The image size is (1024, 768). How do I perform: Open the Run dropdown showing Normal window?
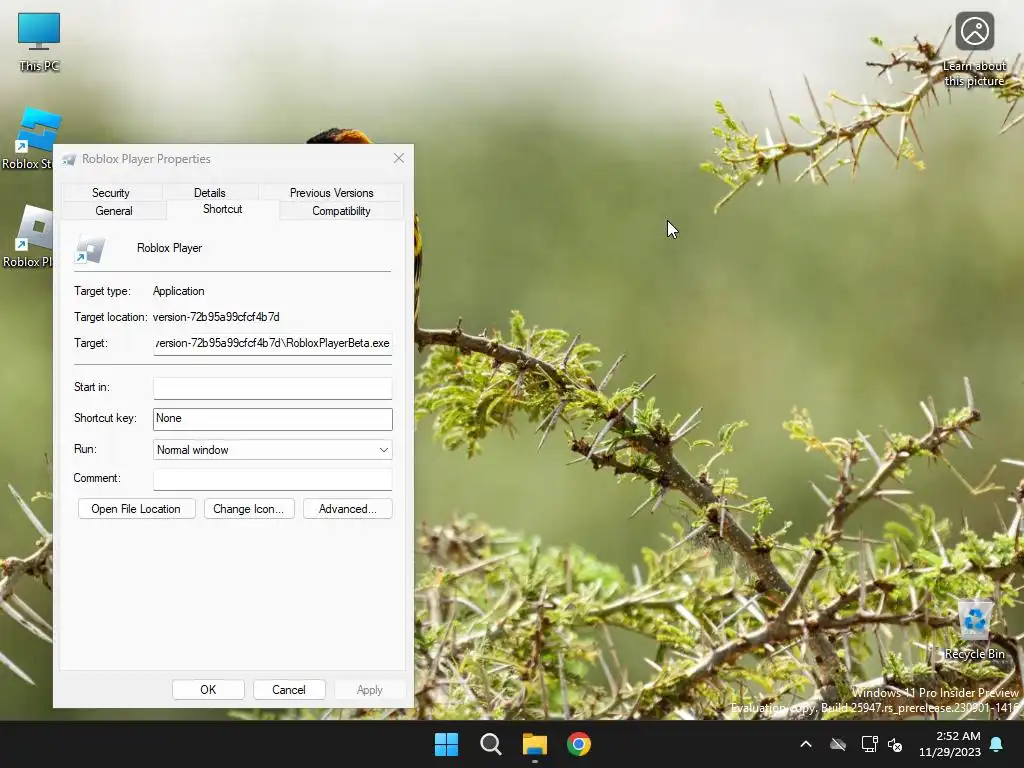(272, 450)
